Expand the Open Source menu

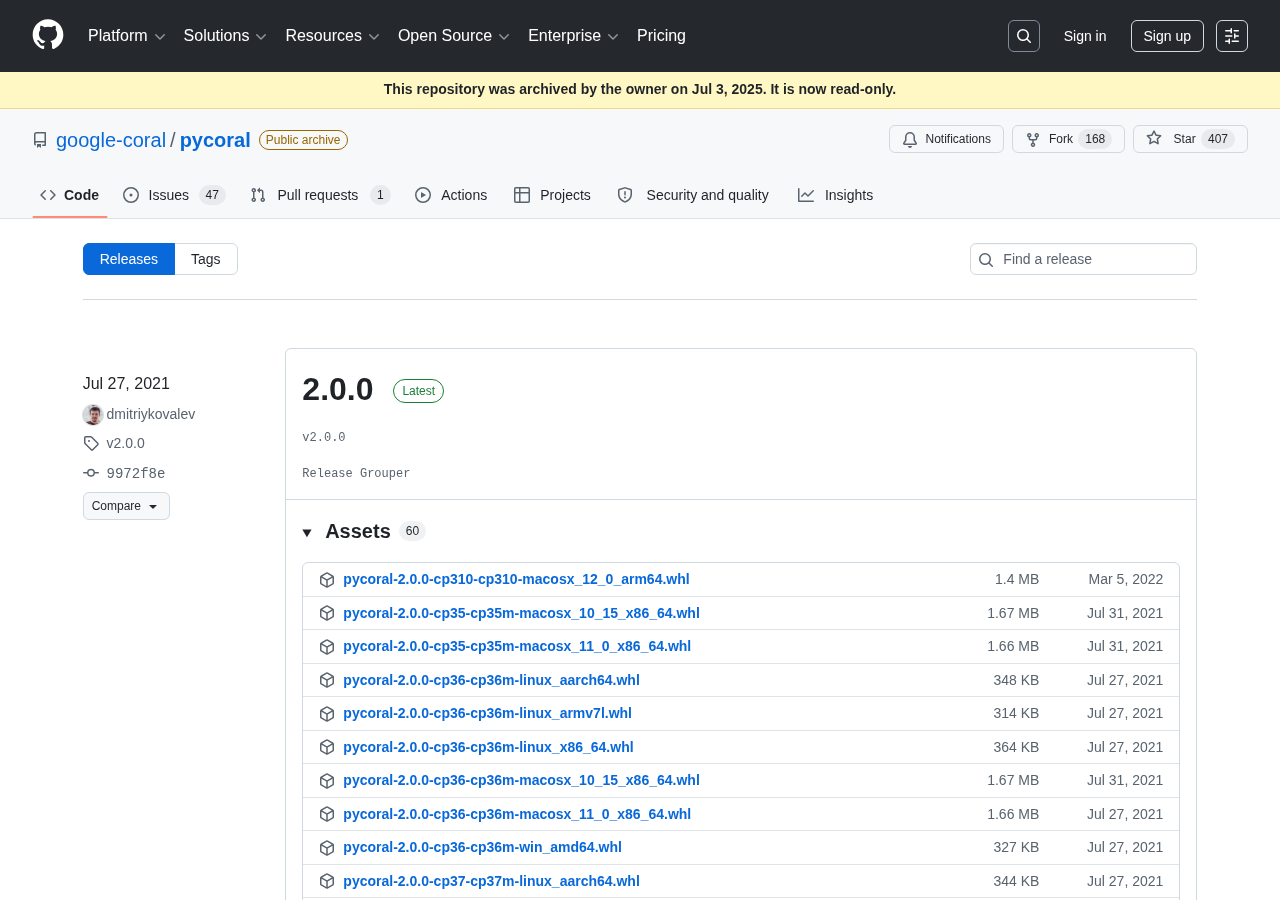pos(454,36)
